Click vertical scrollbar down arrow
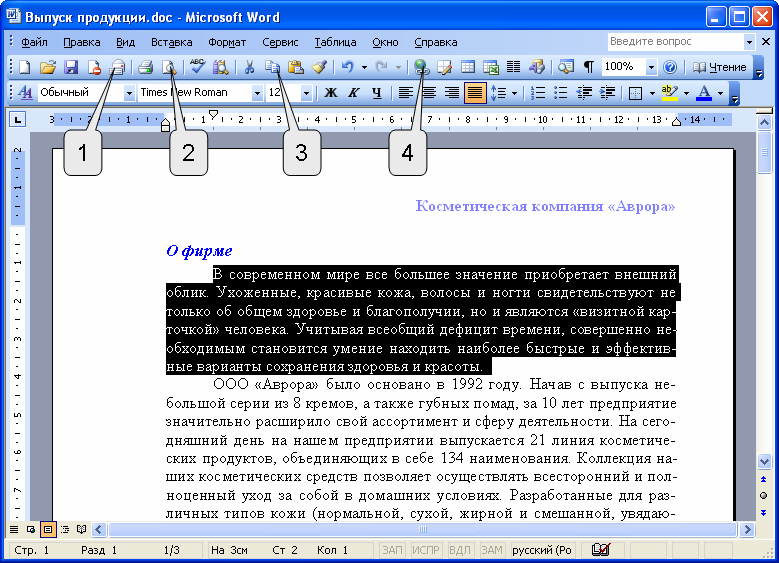The image size is (779, 563). 764,462
